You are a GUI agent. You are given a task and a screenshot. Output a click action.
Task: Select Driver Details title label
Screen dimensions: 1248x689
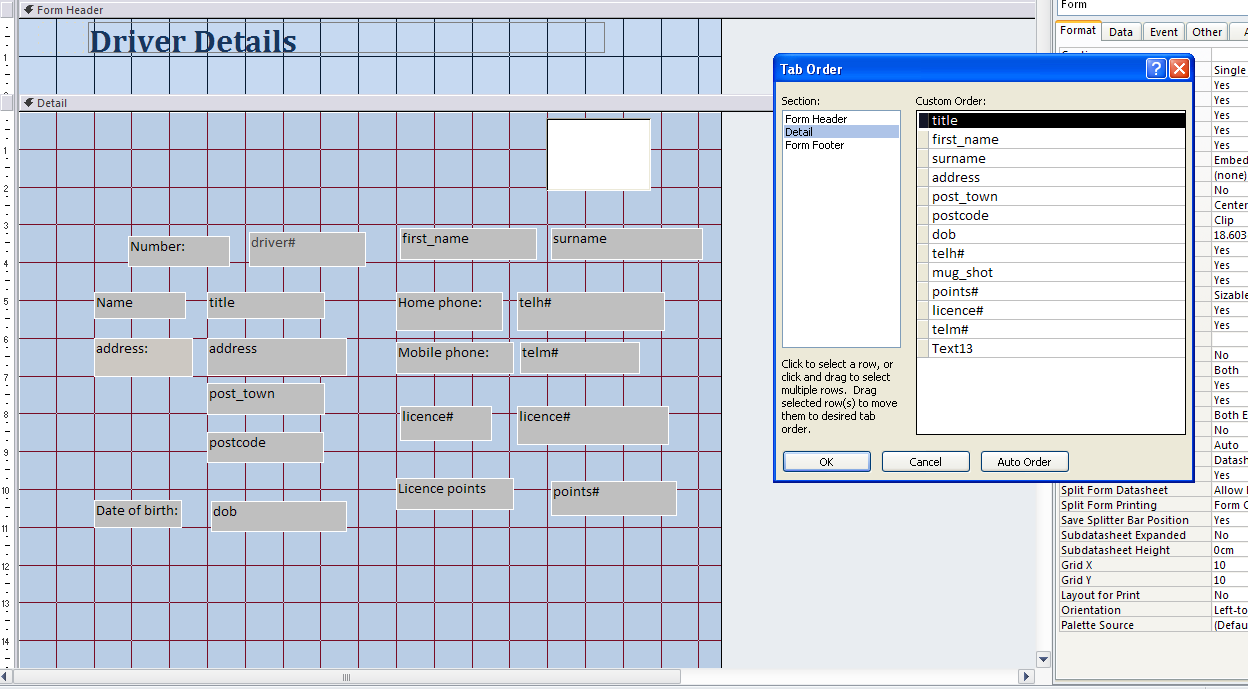(x=346, y=40)
